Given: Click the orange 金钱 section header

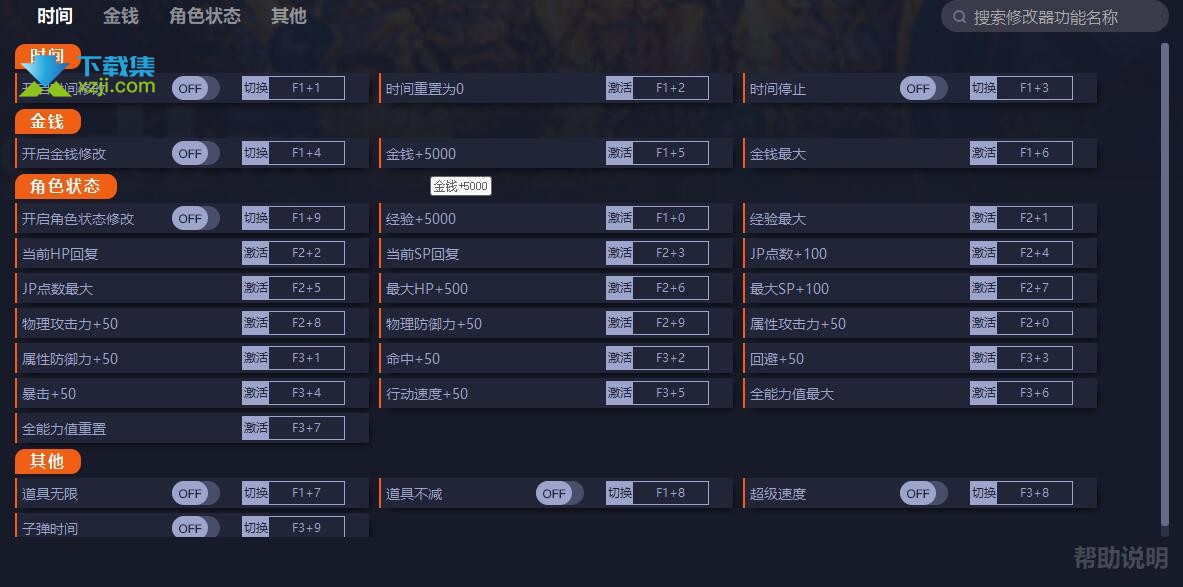Looking at the screenshot, I should (48, 121).
